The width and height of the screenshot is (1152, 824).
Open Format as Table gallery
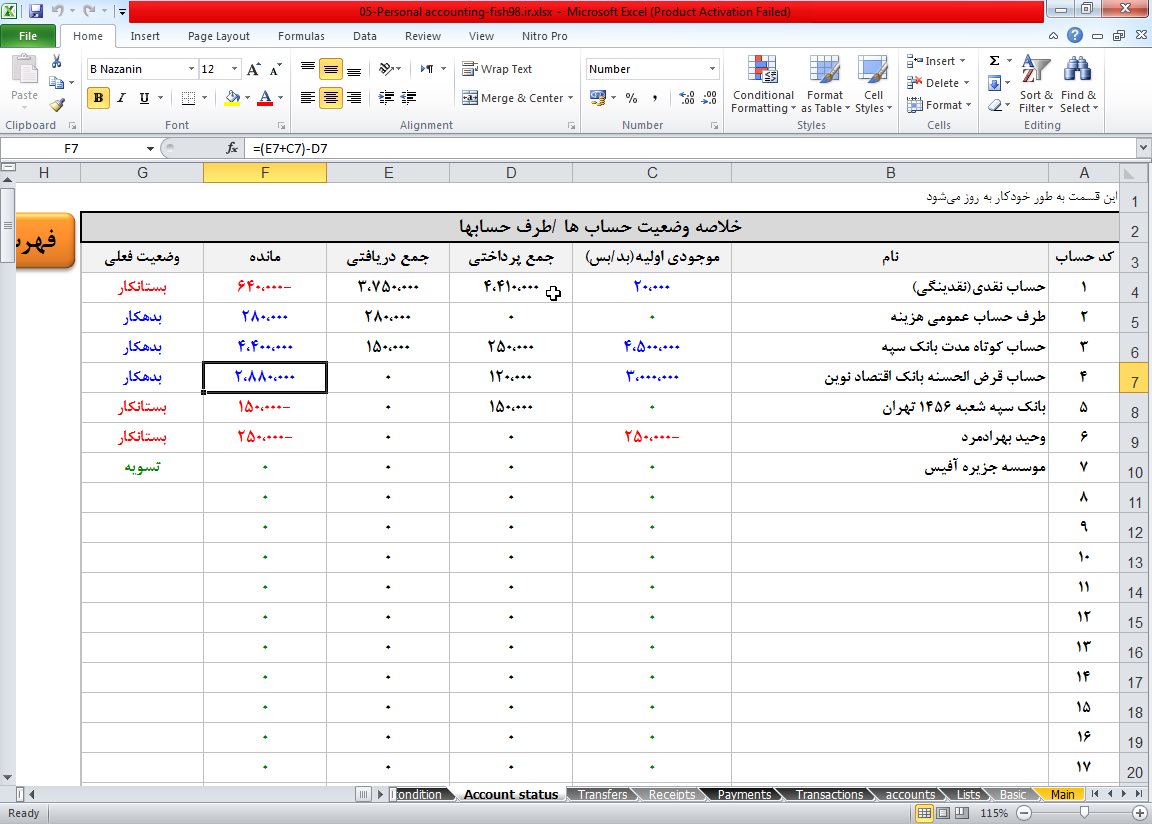click(825, 84)
